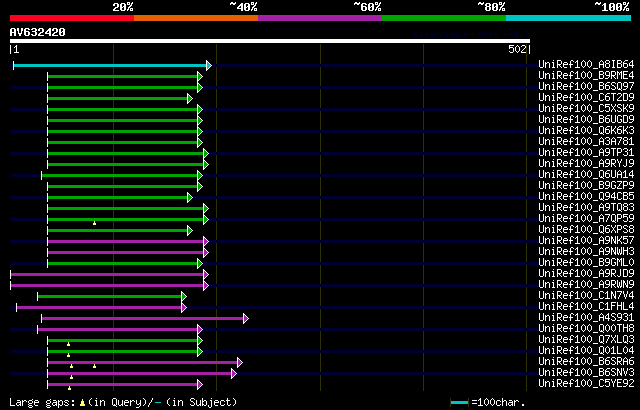640x410 pixels.
Task: Select the UniRef100_Q7XLQ3 label
Action: 586,340
